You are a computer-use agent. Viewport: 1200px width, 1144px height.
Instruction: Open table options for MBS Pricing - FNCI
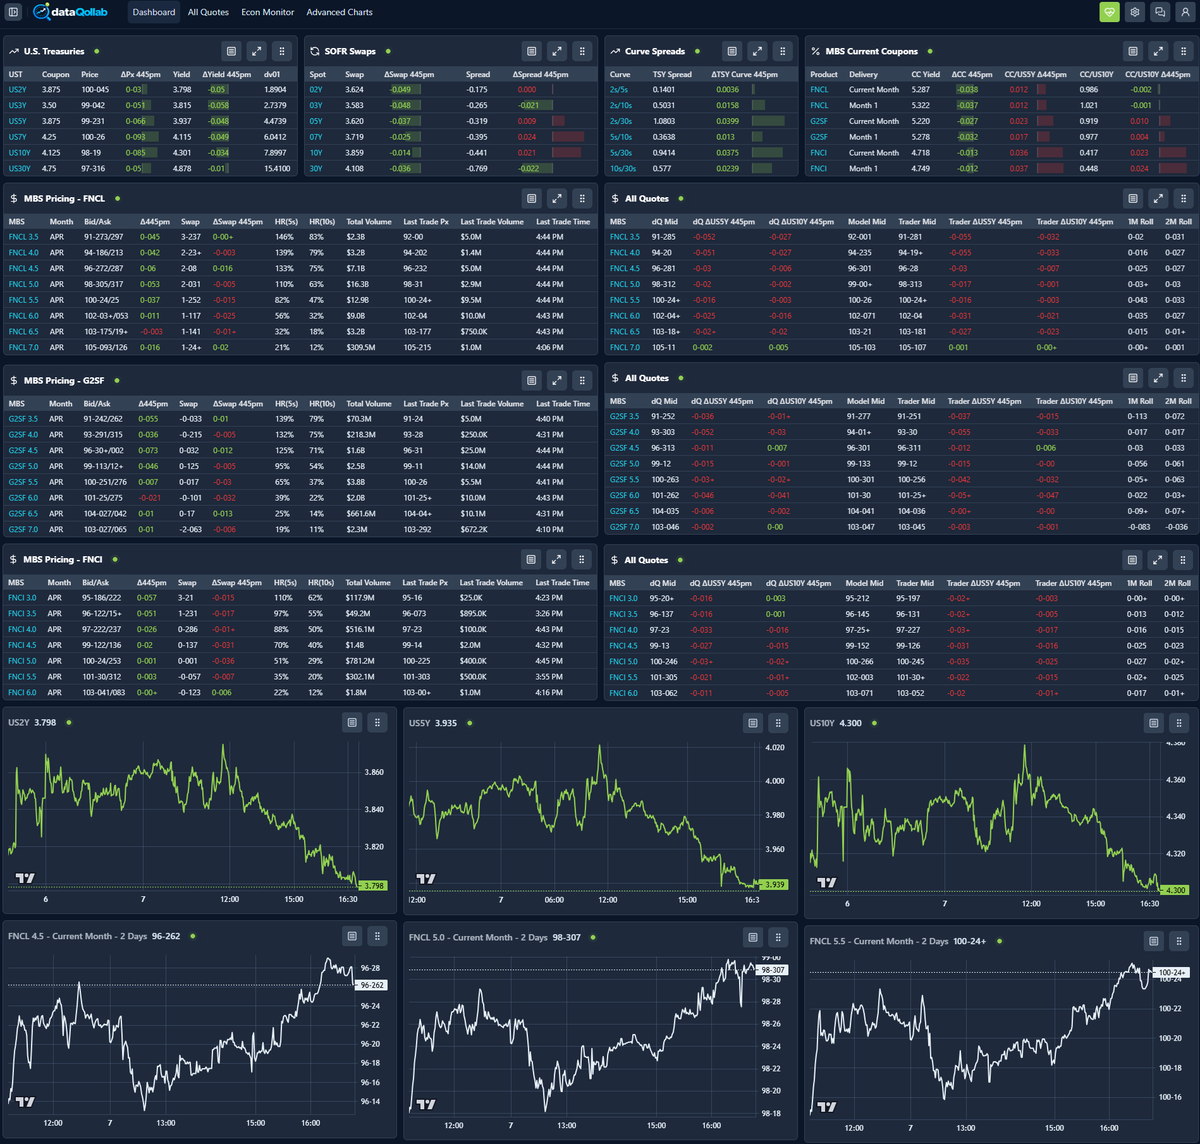pos(531,559)
